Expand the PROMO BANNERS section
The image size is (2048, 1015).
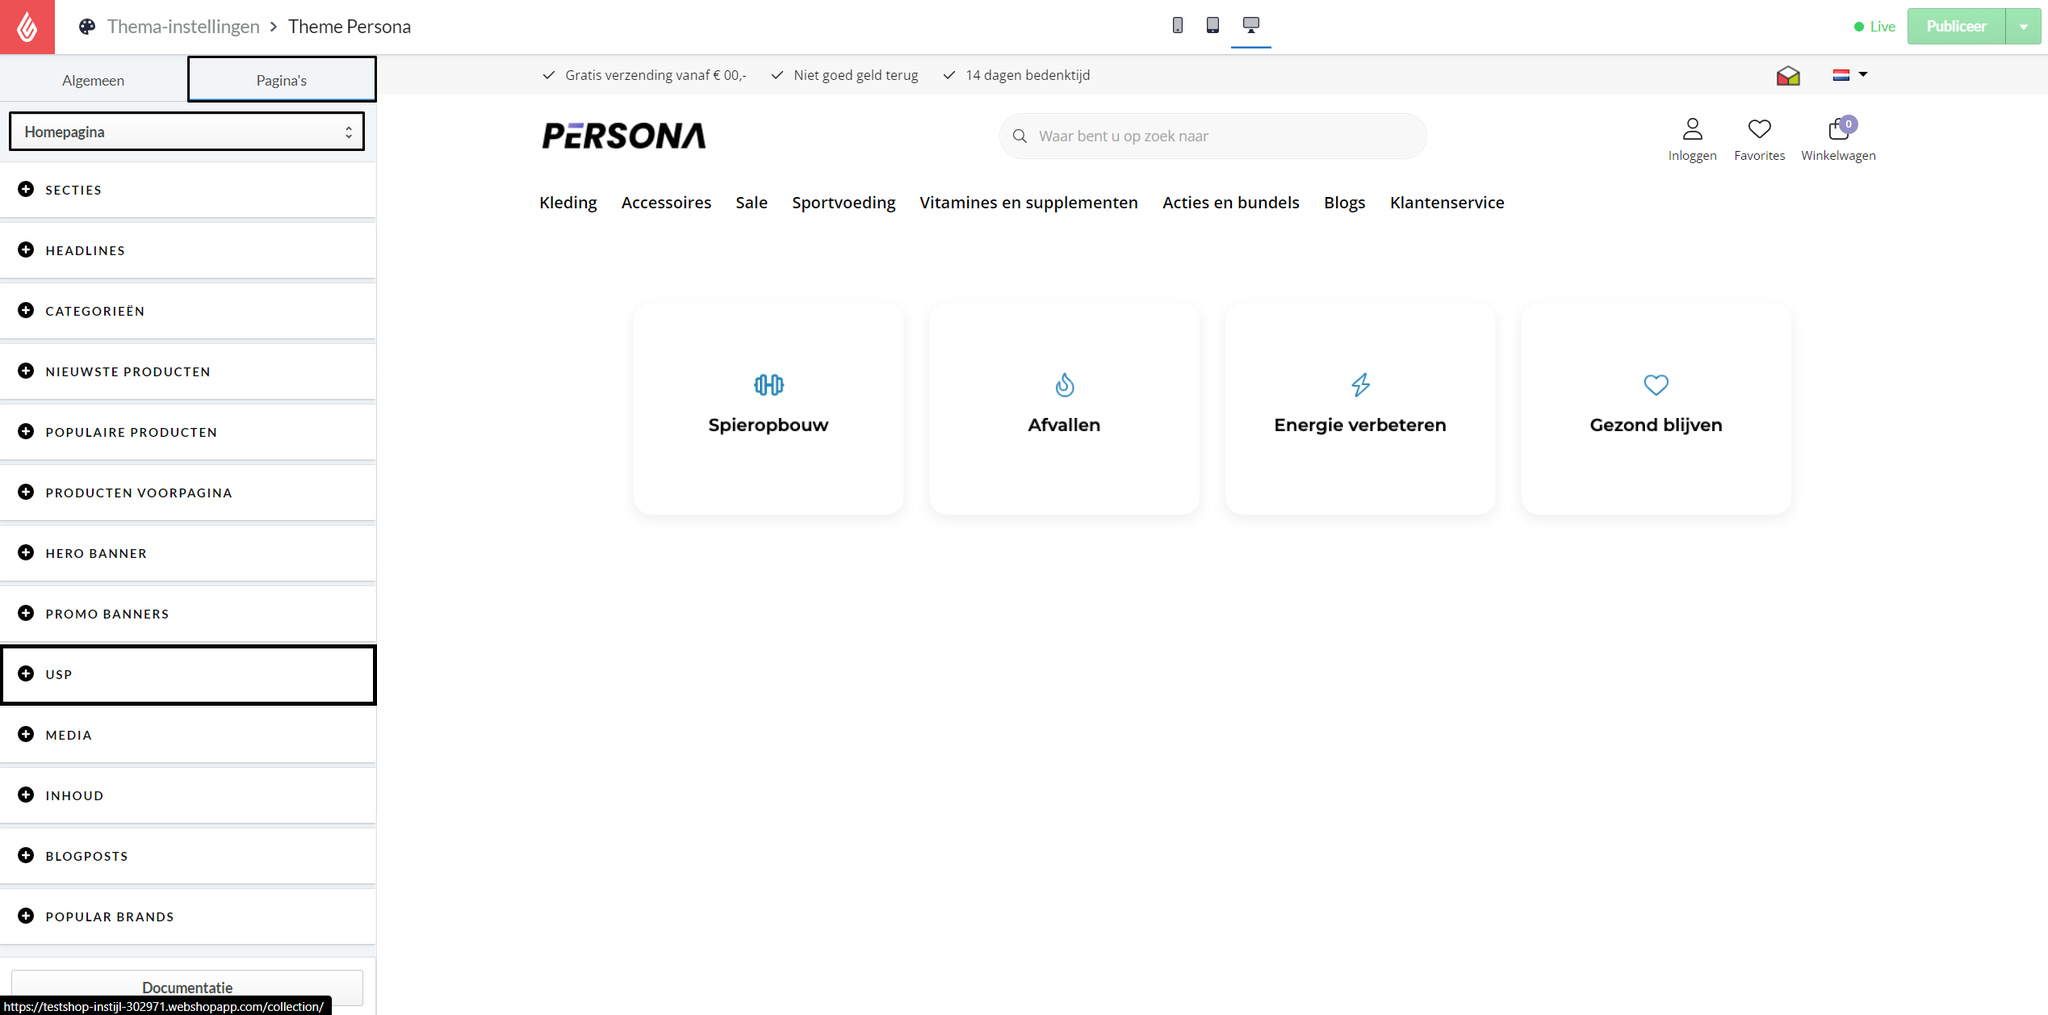(x=188, y=613)
